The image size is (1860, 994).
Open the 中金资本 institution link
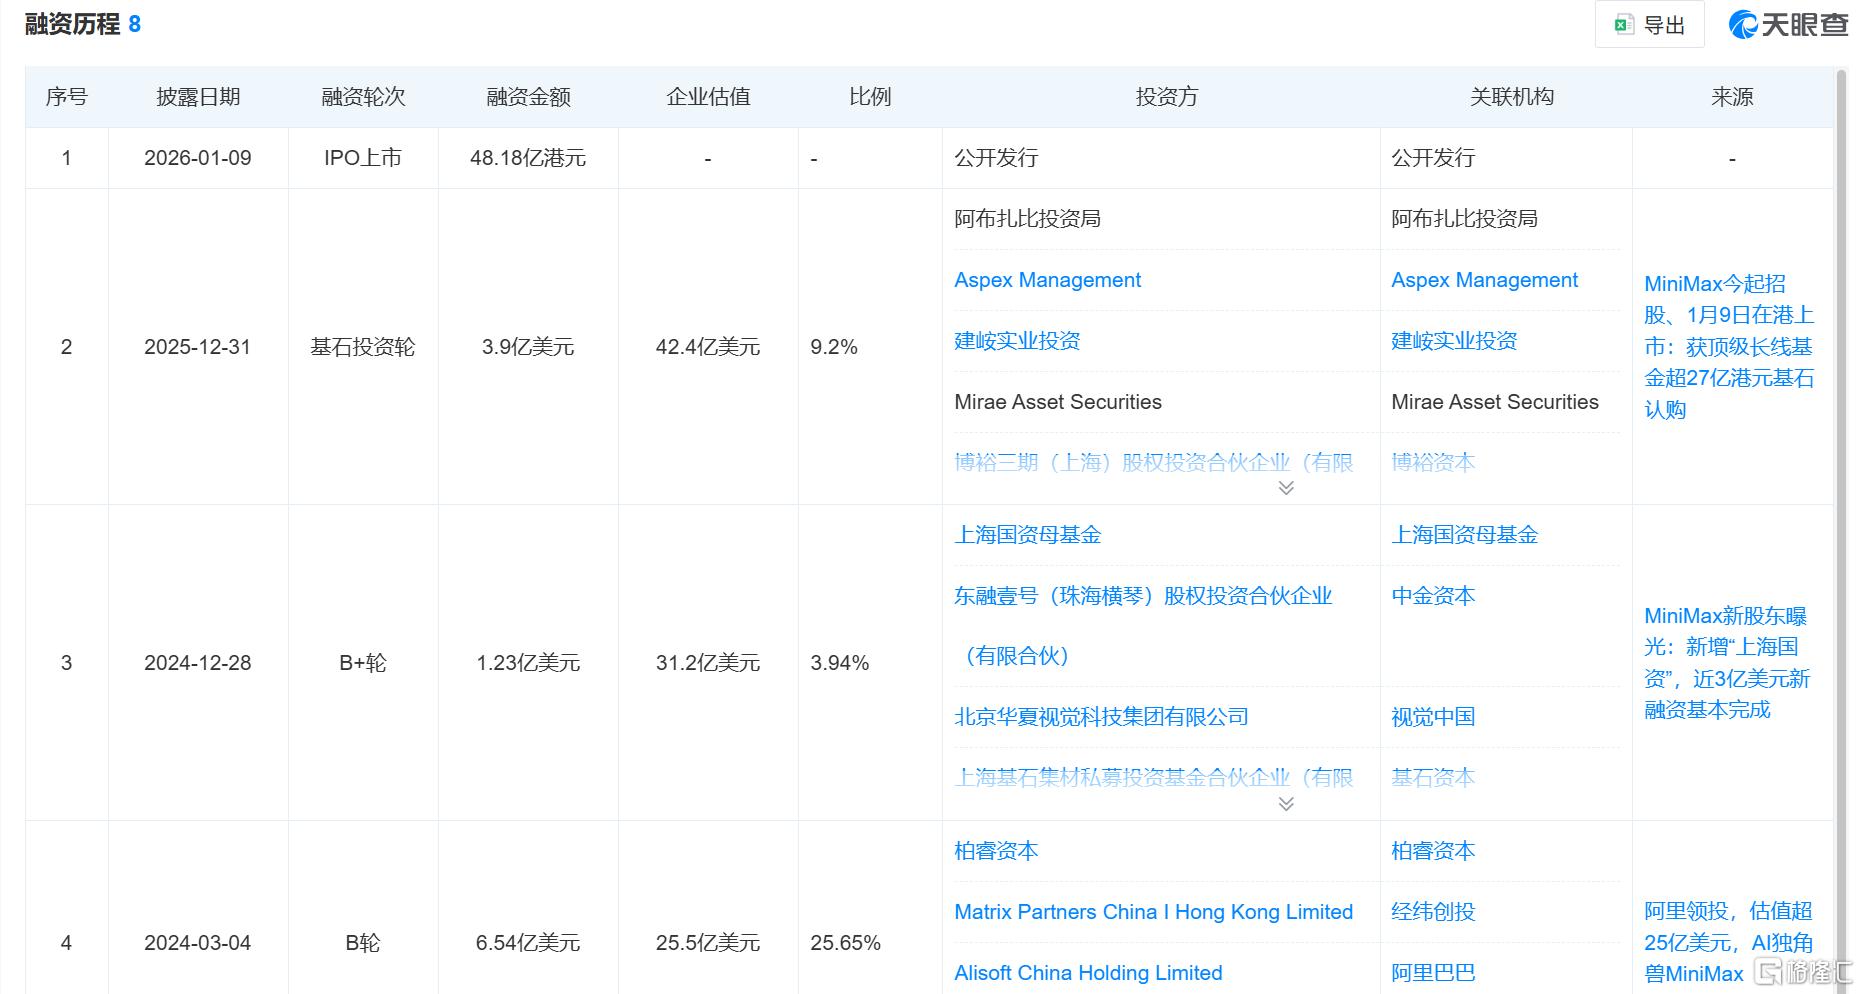click(x=1433, y=596)
